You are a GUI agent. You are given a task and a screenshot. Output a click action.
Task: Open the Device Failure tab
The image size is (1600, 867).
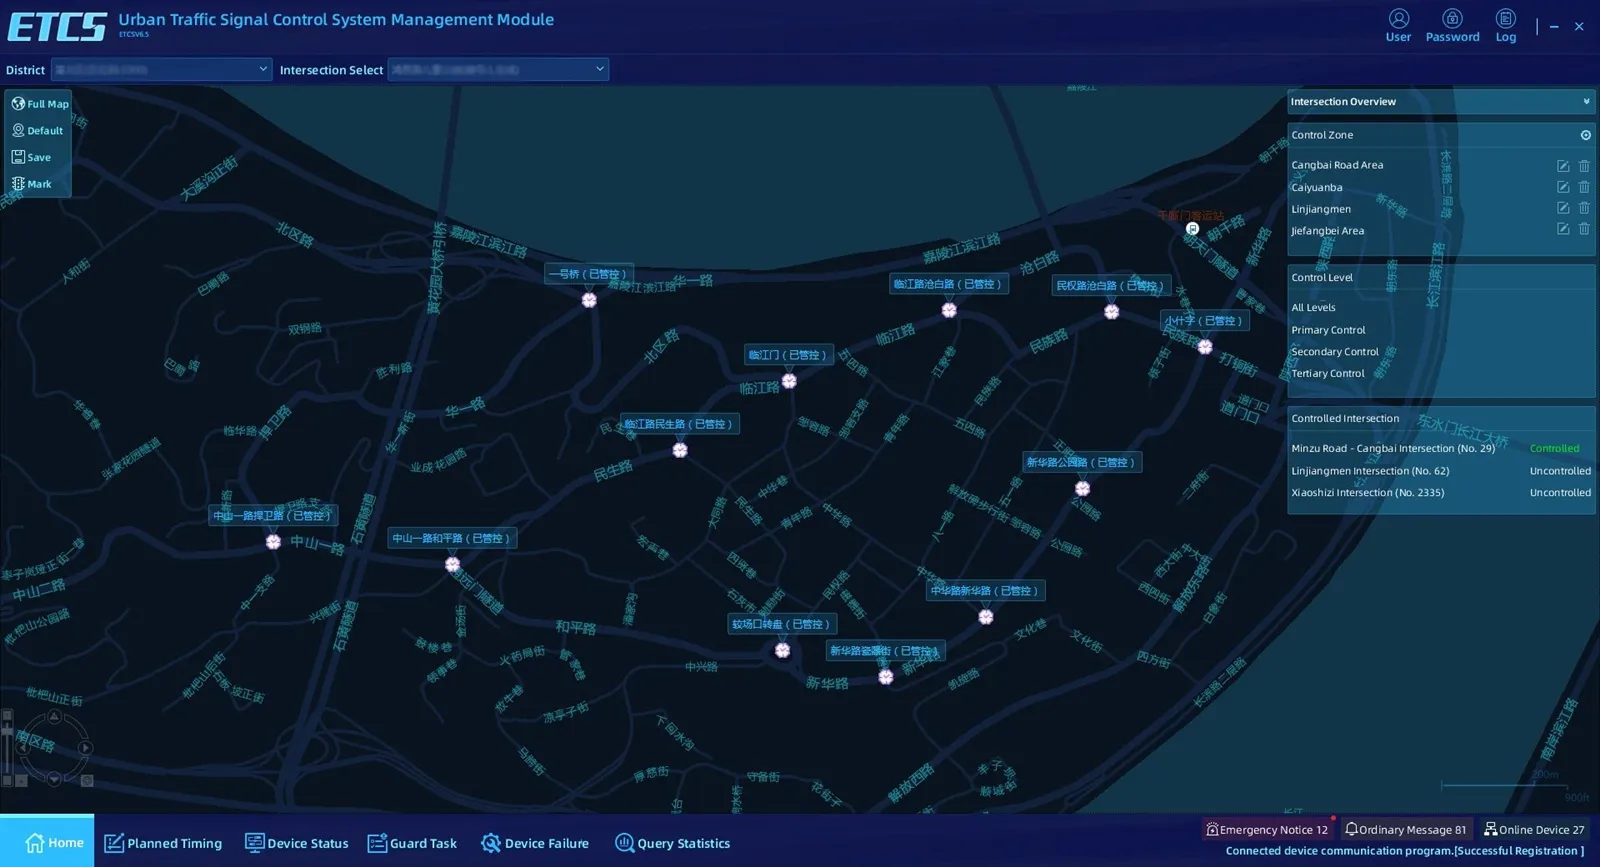pyautogui.click(x=535, y=843)
